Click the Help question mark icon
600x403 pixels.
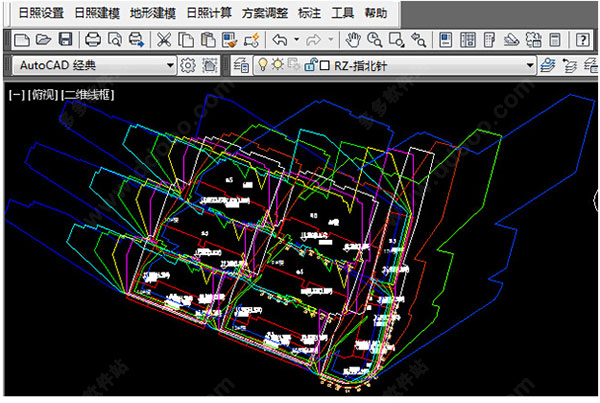[x=583, y=40]
